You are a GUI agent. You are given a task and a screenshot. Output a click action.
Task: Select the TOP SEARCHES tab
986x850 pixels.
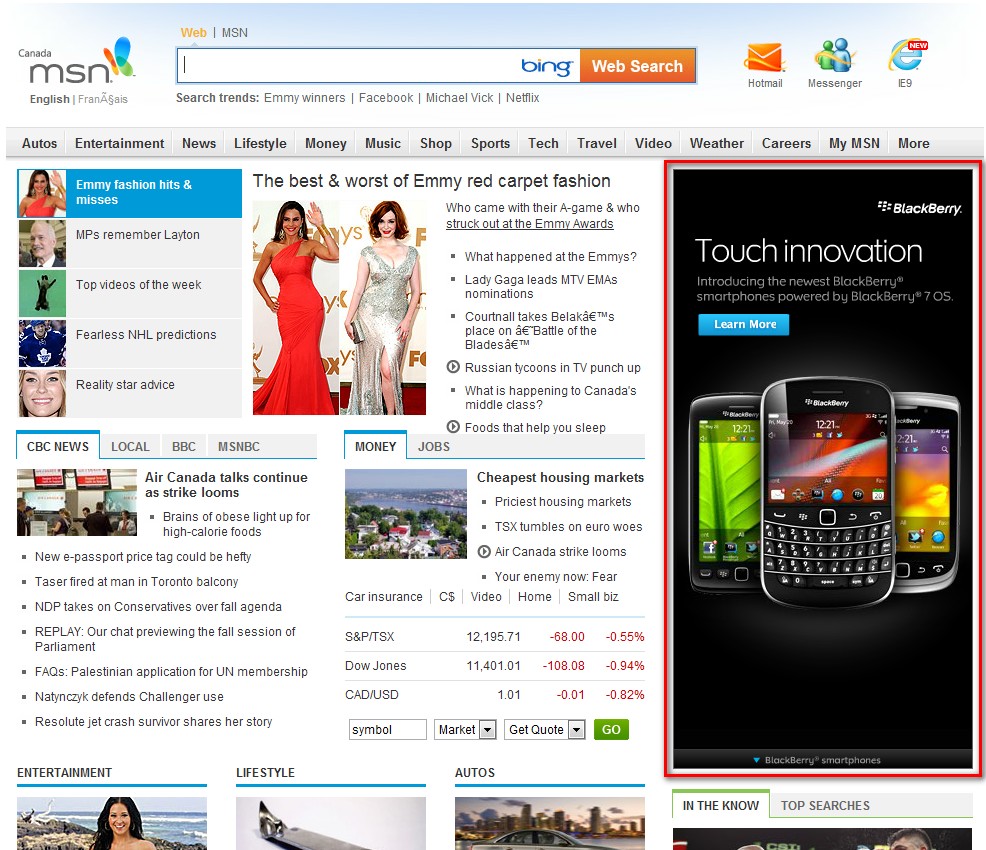click(x=825, y=805)
